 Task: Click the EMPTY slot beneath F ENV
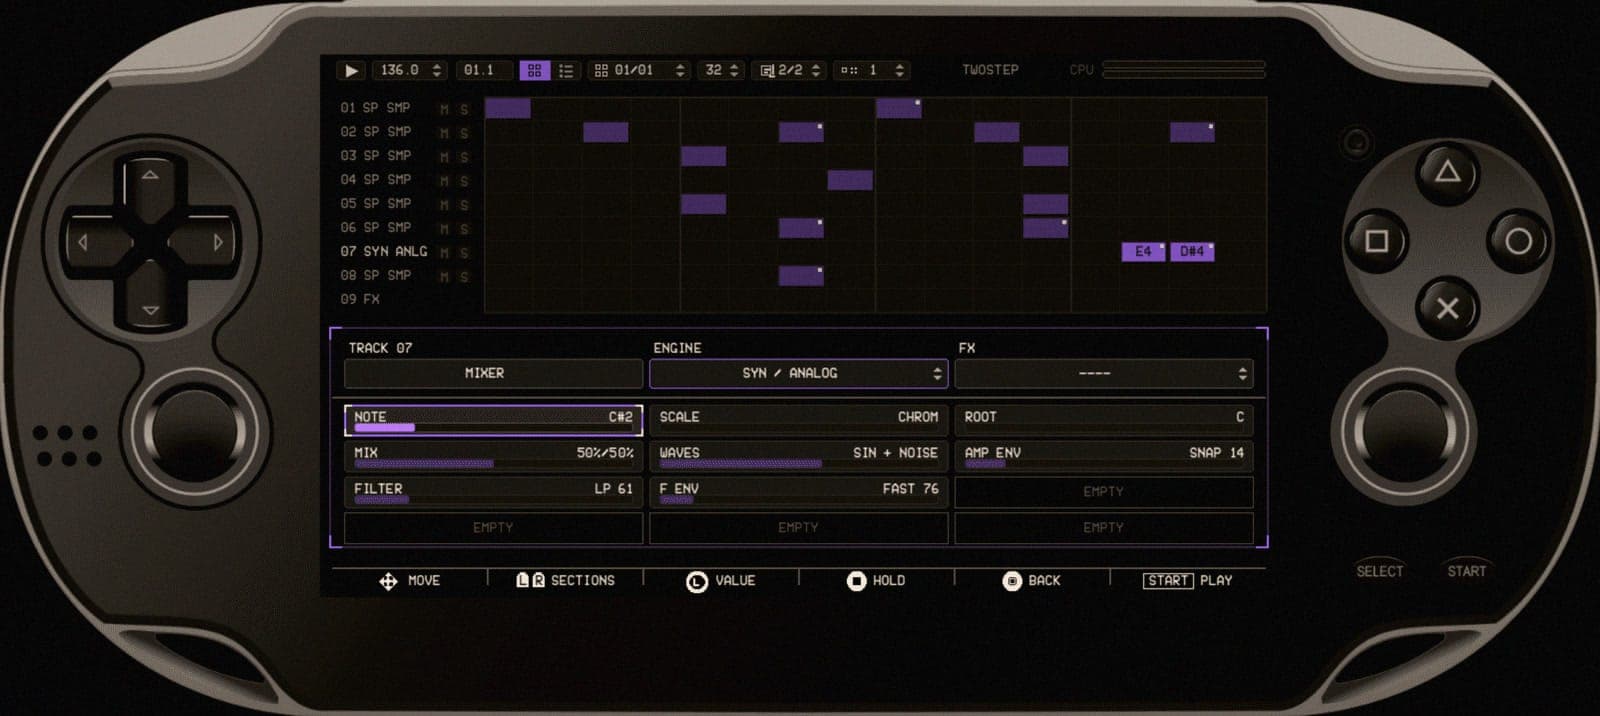798,528
